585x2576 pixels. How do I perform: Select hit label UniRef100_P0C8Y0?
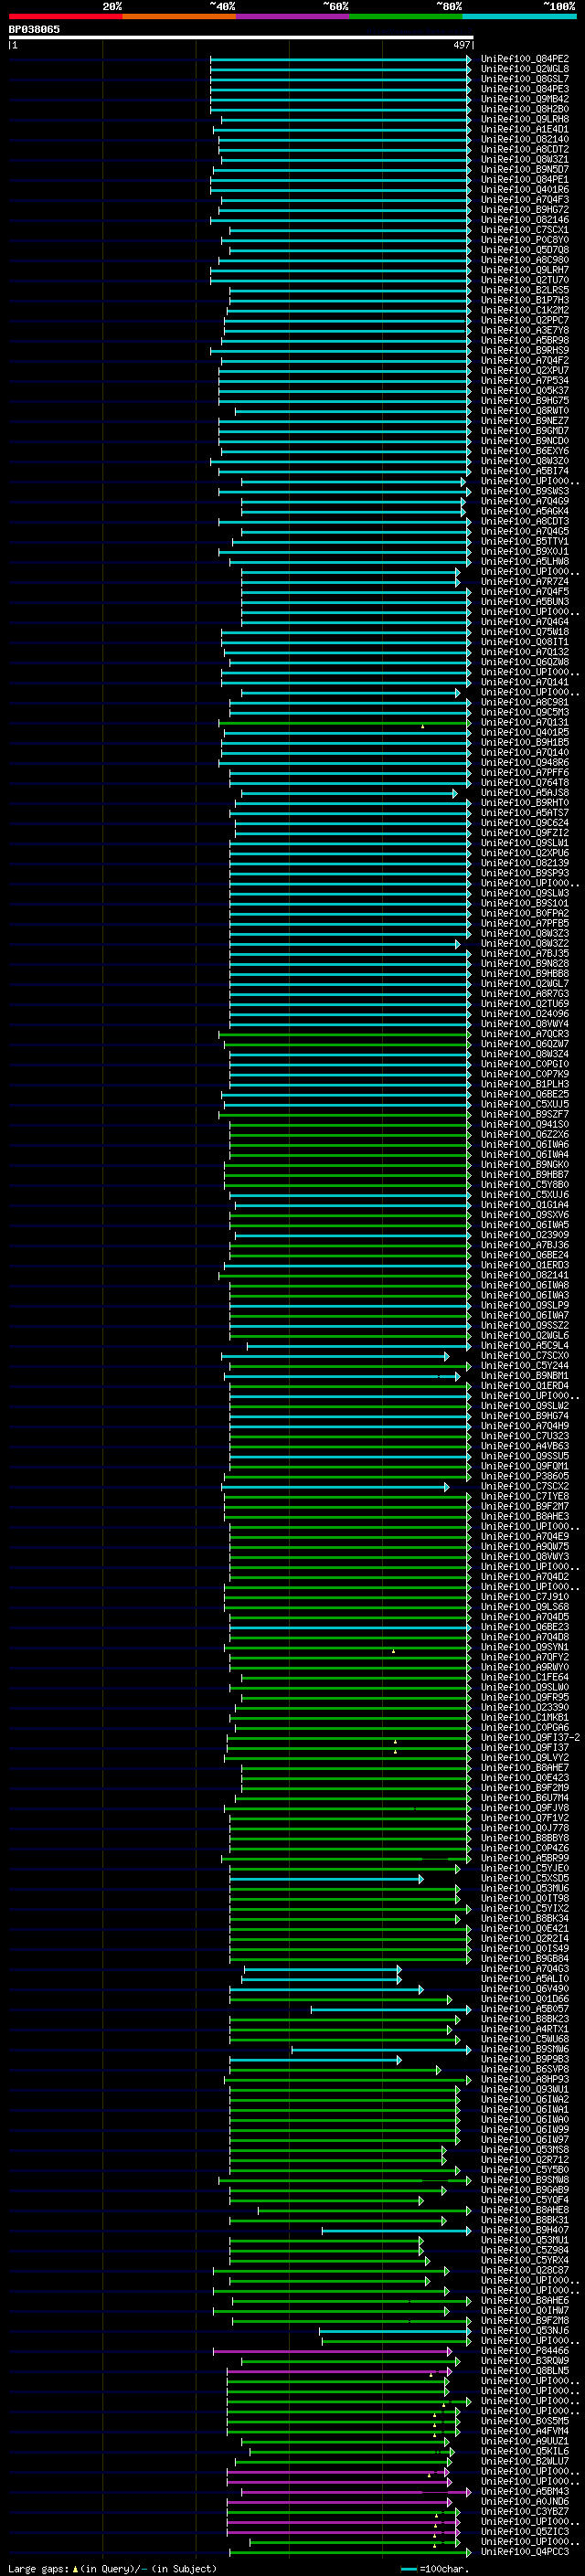tap(525, 240)
